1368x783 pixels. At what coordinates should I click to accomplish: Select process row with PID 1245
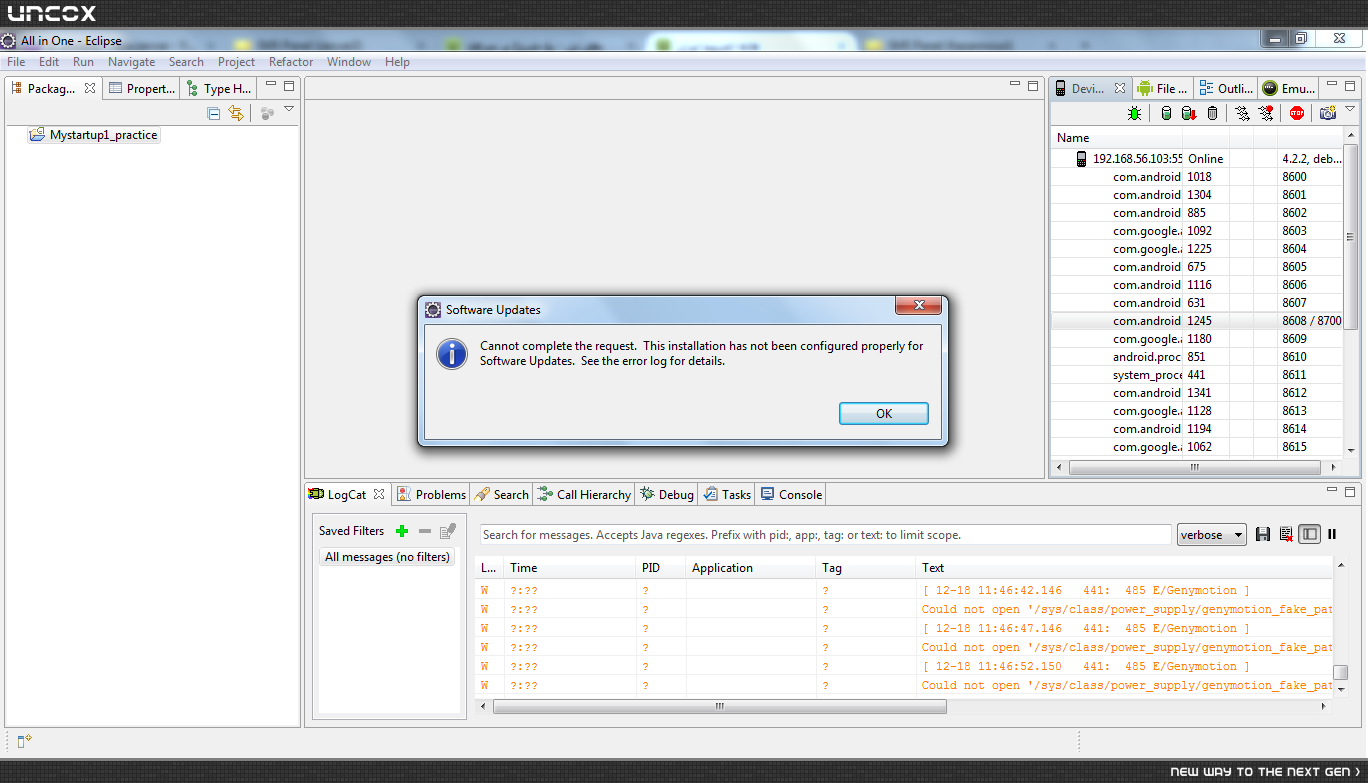(x=1196, y=321)
